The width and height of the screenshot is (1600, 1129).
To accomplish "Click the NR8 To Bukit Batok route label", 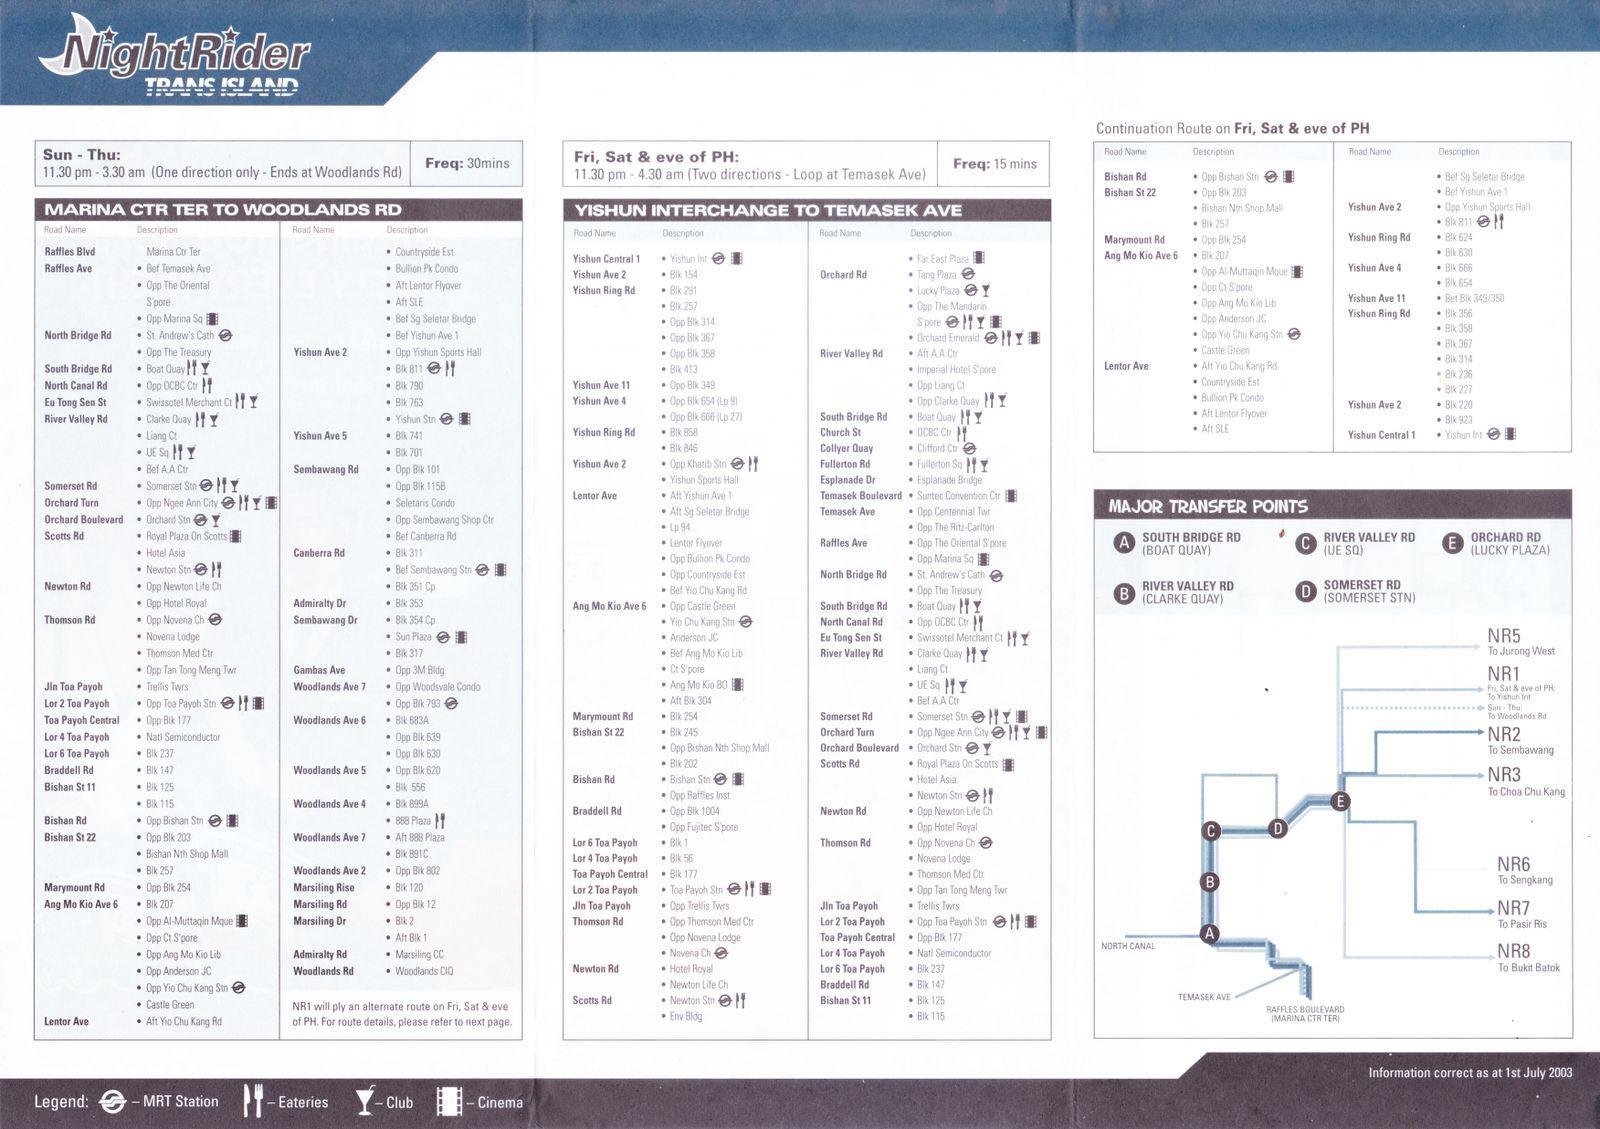I will coord(1527,958).
